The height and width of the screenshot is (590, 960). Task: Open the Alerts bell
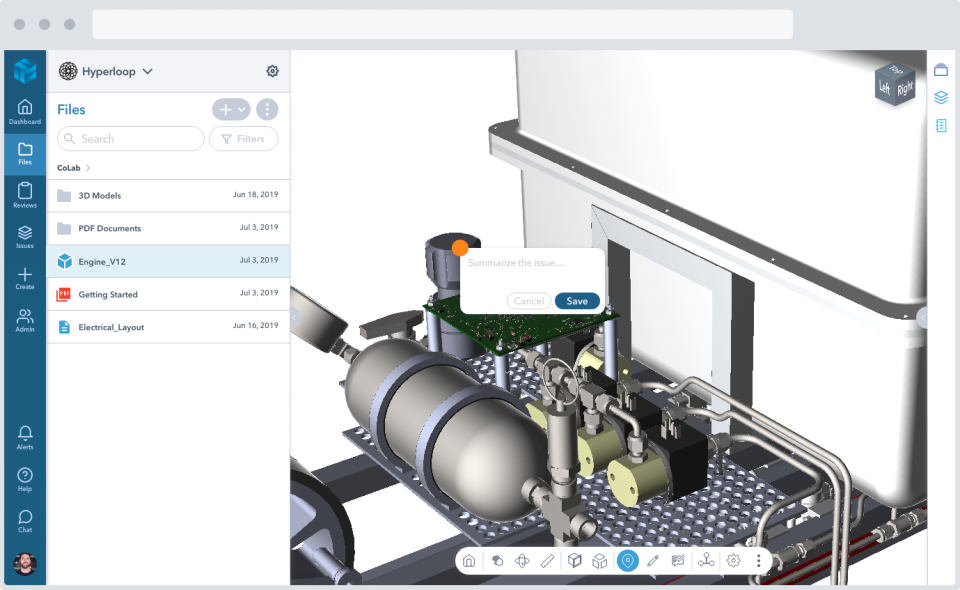pyautogui.click(x=24, y=438)
